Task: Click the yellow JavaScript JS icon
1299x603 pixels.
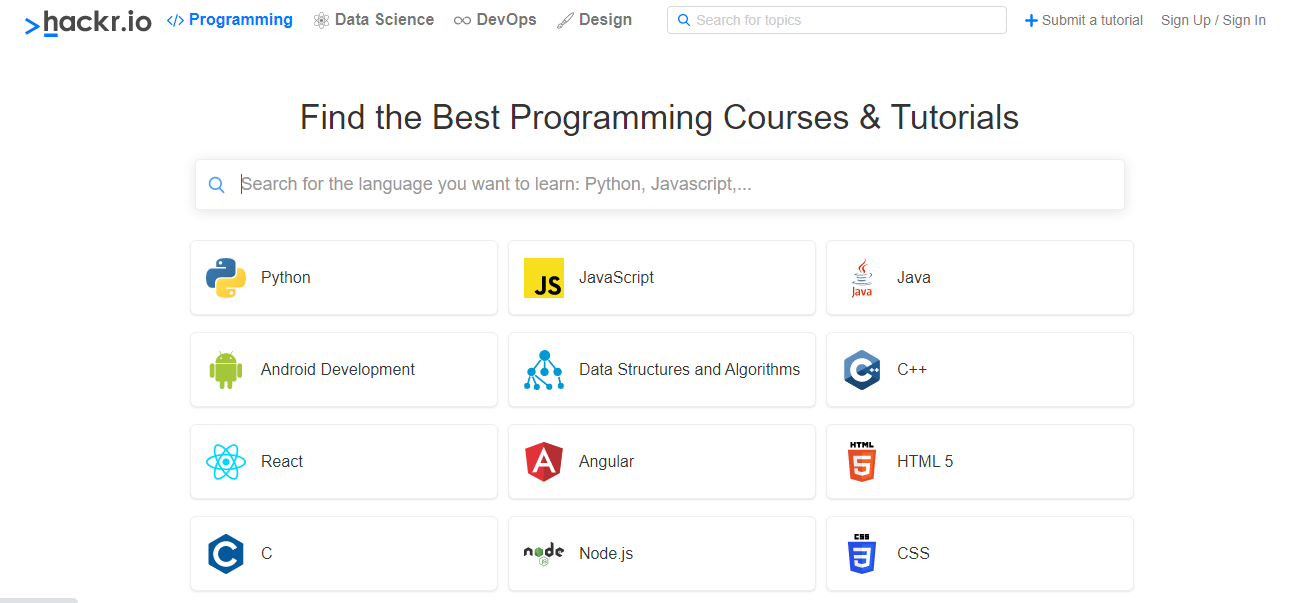Action: point(544,278)
